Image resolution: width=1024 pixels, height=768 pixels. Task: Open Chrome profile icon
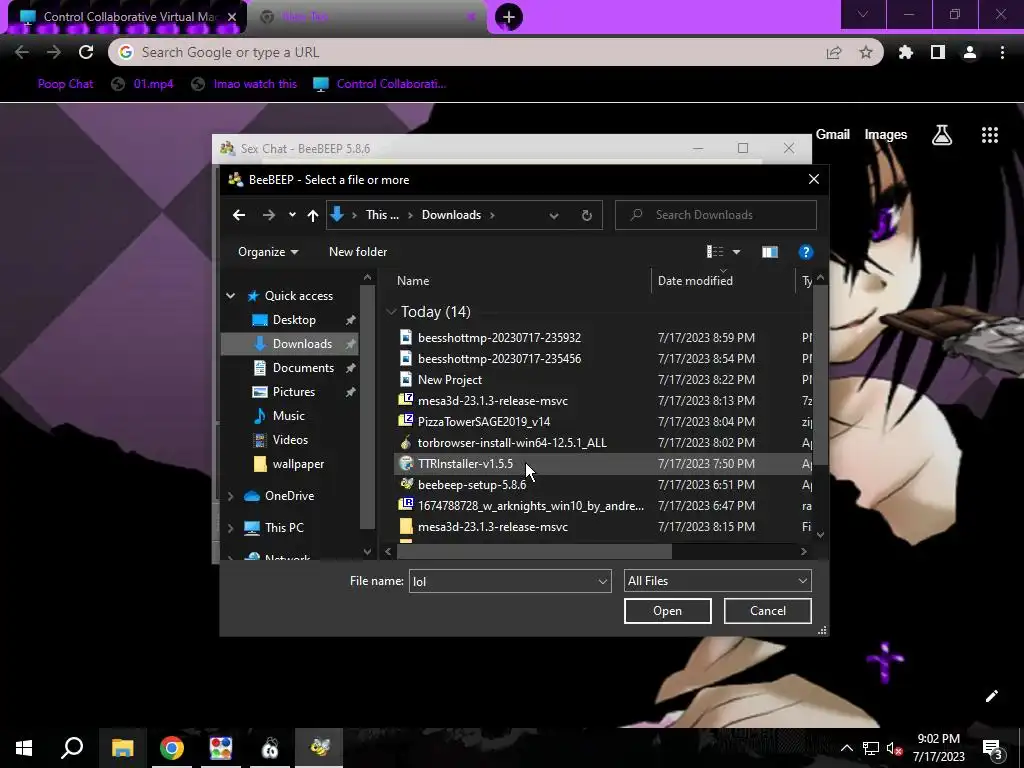(x=970, y=52)
